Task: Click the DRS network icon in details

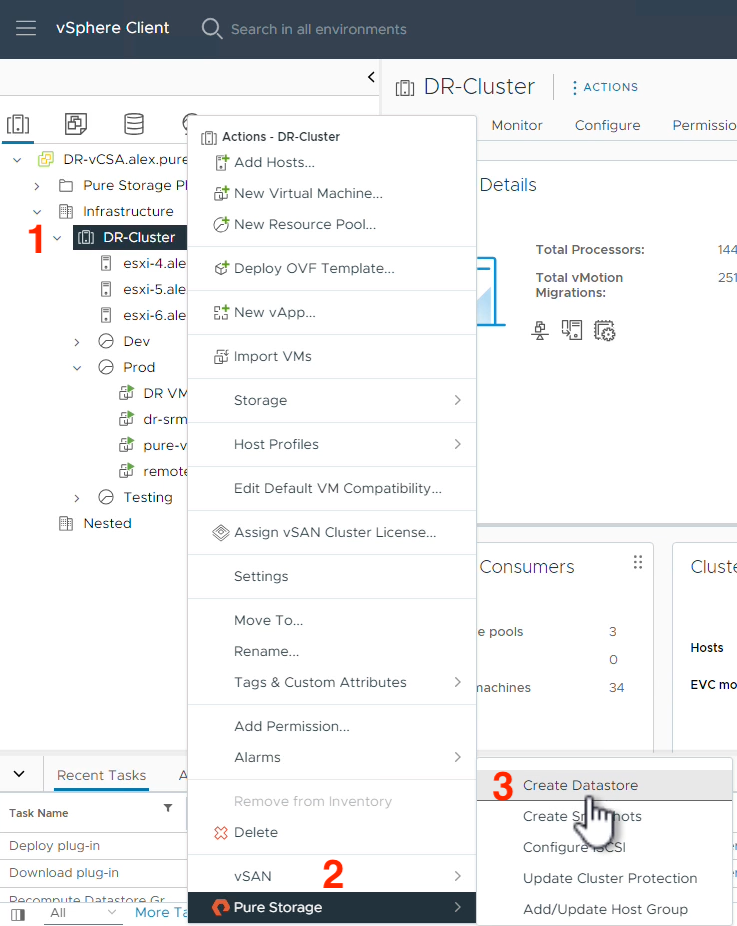Action: (540, 330)
